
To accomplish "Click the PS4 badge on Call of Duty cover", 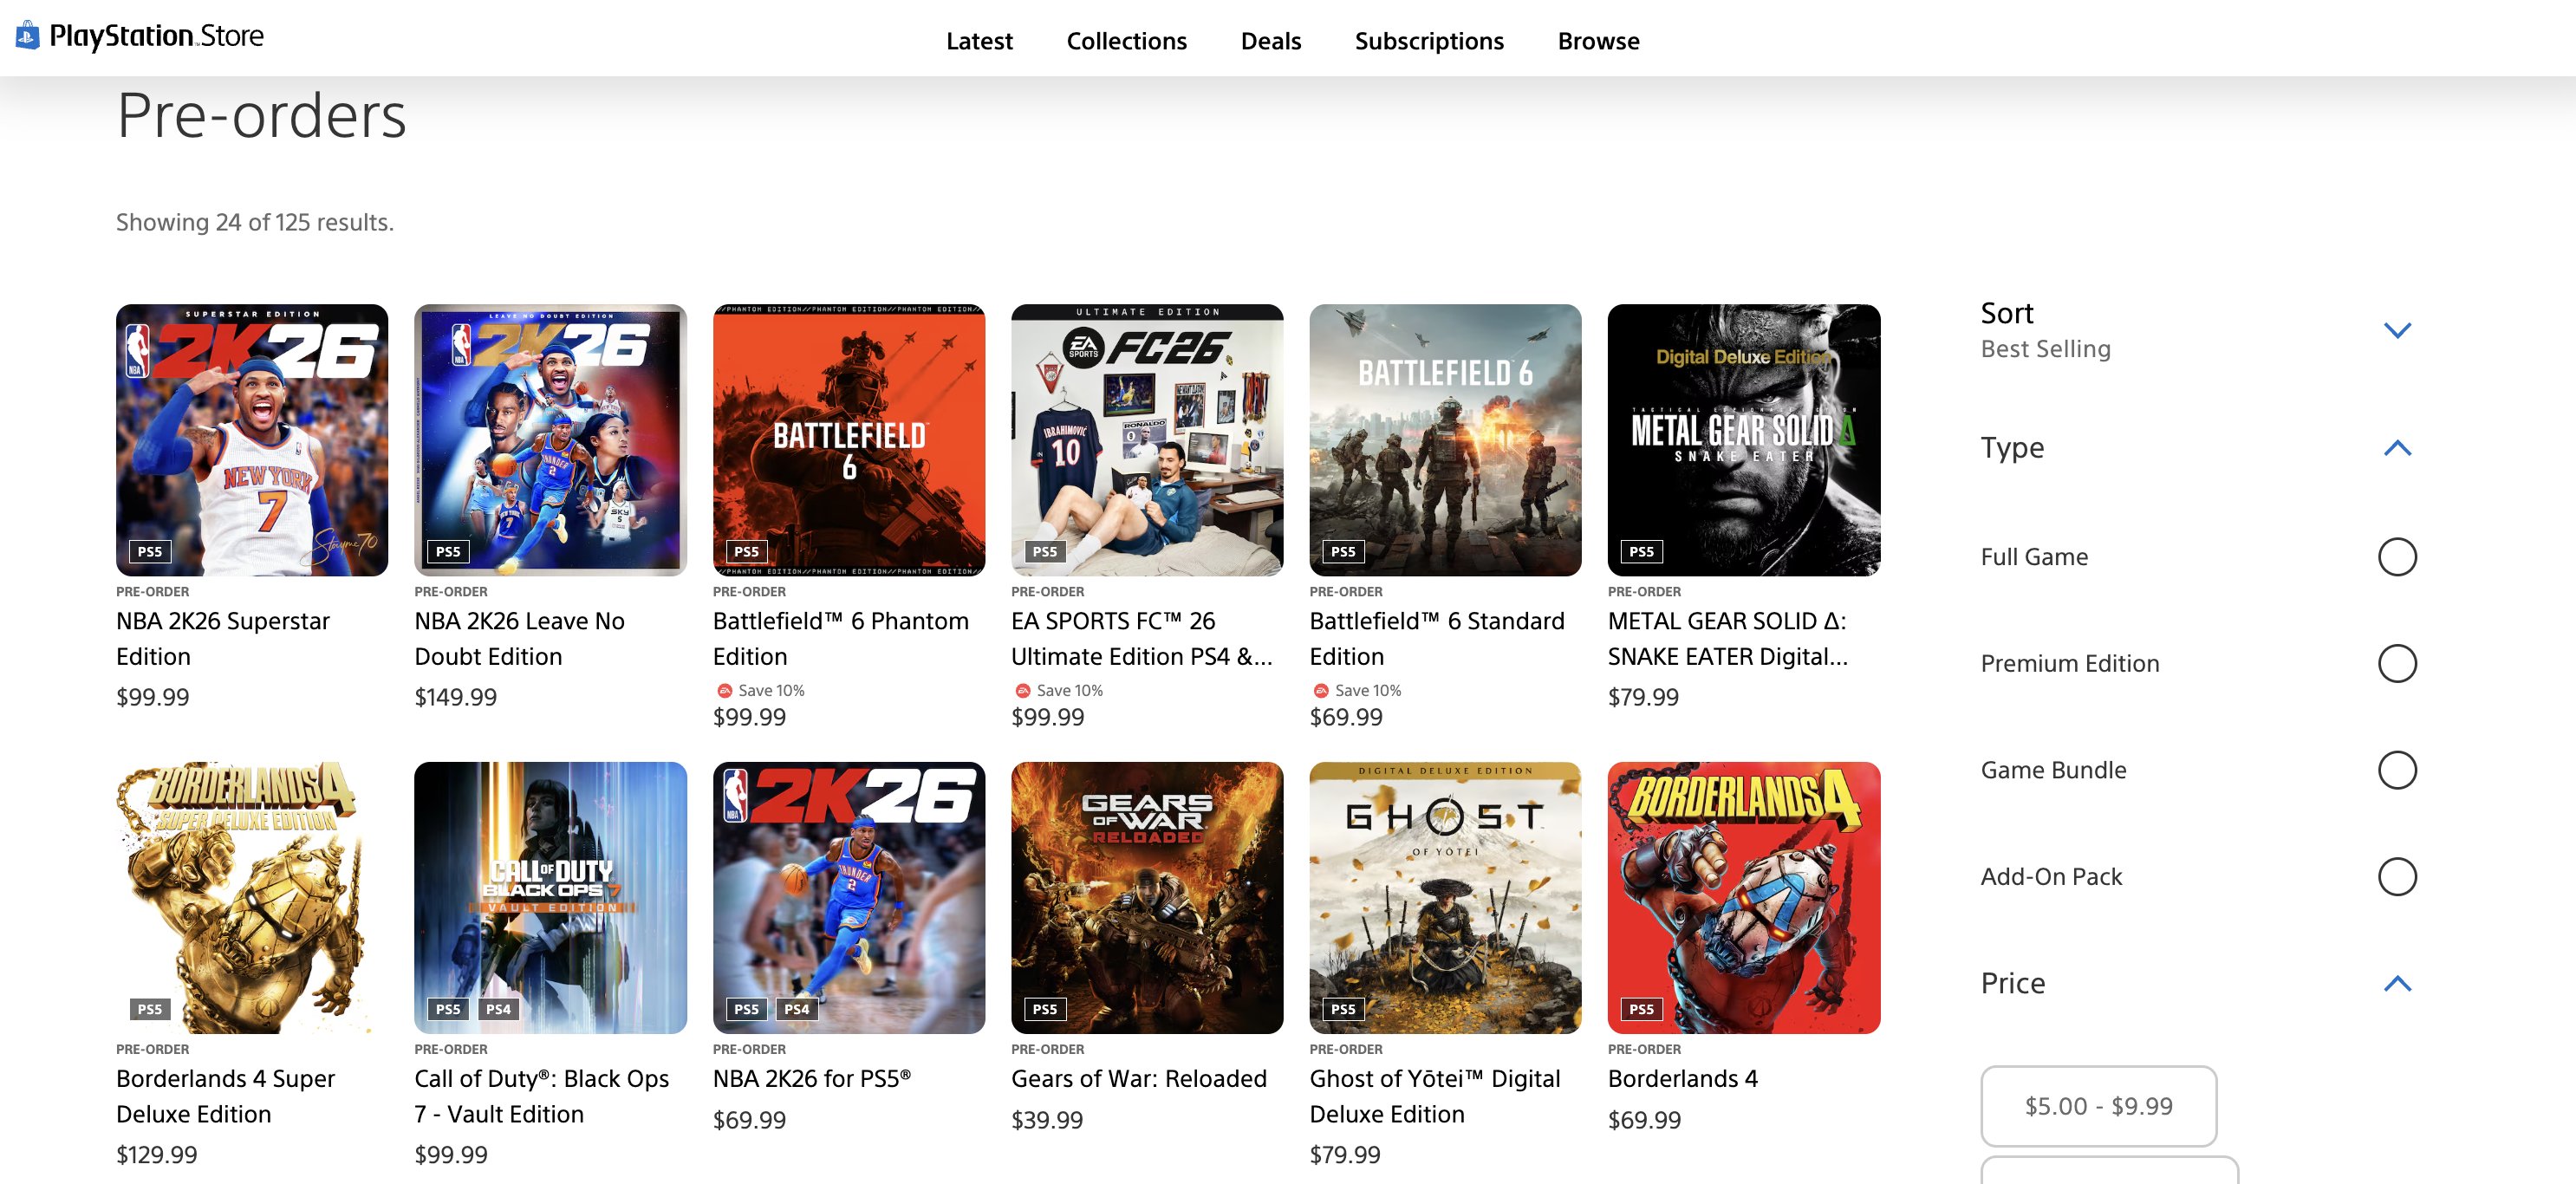I will (x=498, y=1009).
